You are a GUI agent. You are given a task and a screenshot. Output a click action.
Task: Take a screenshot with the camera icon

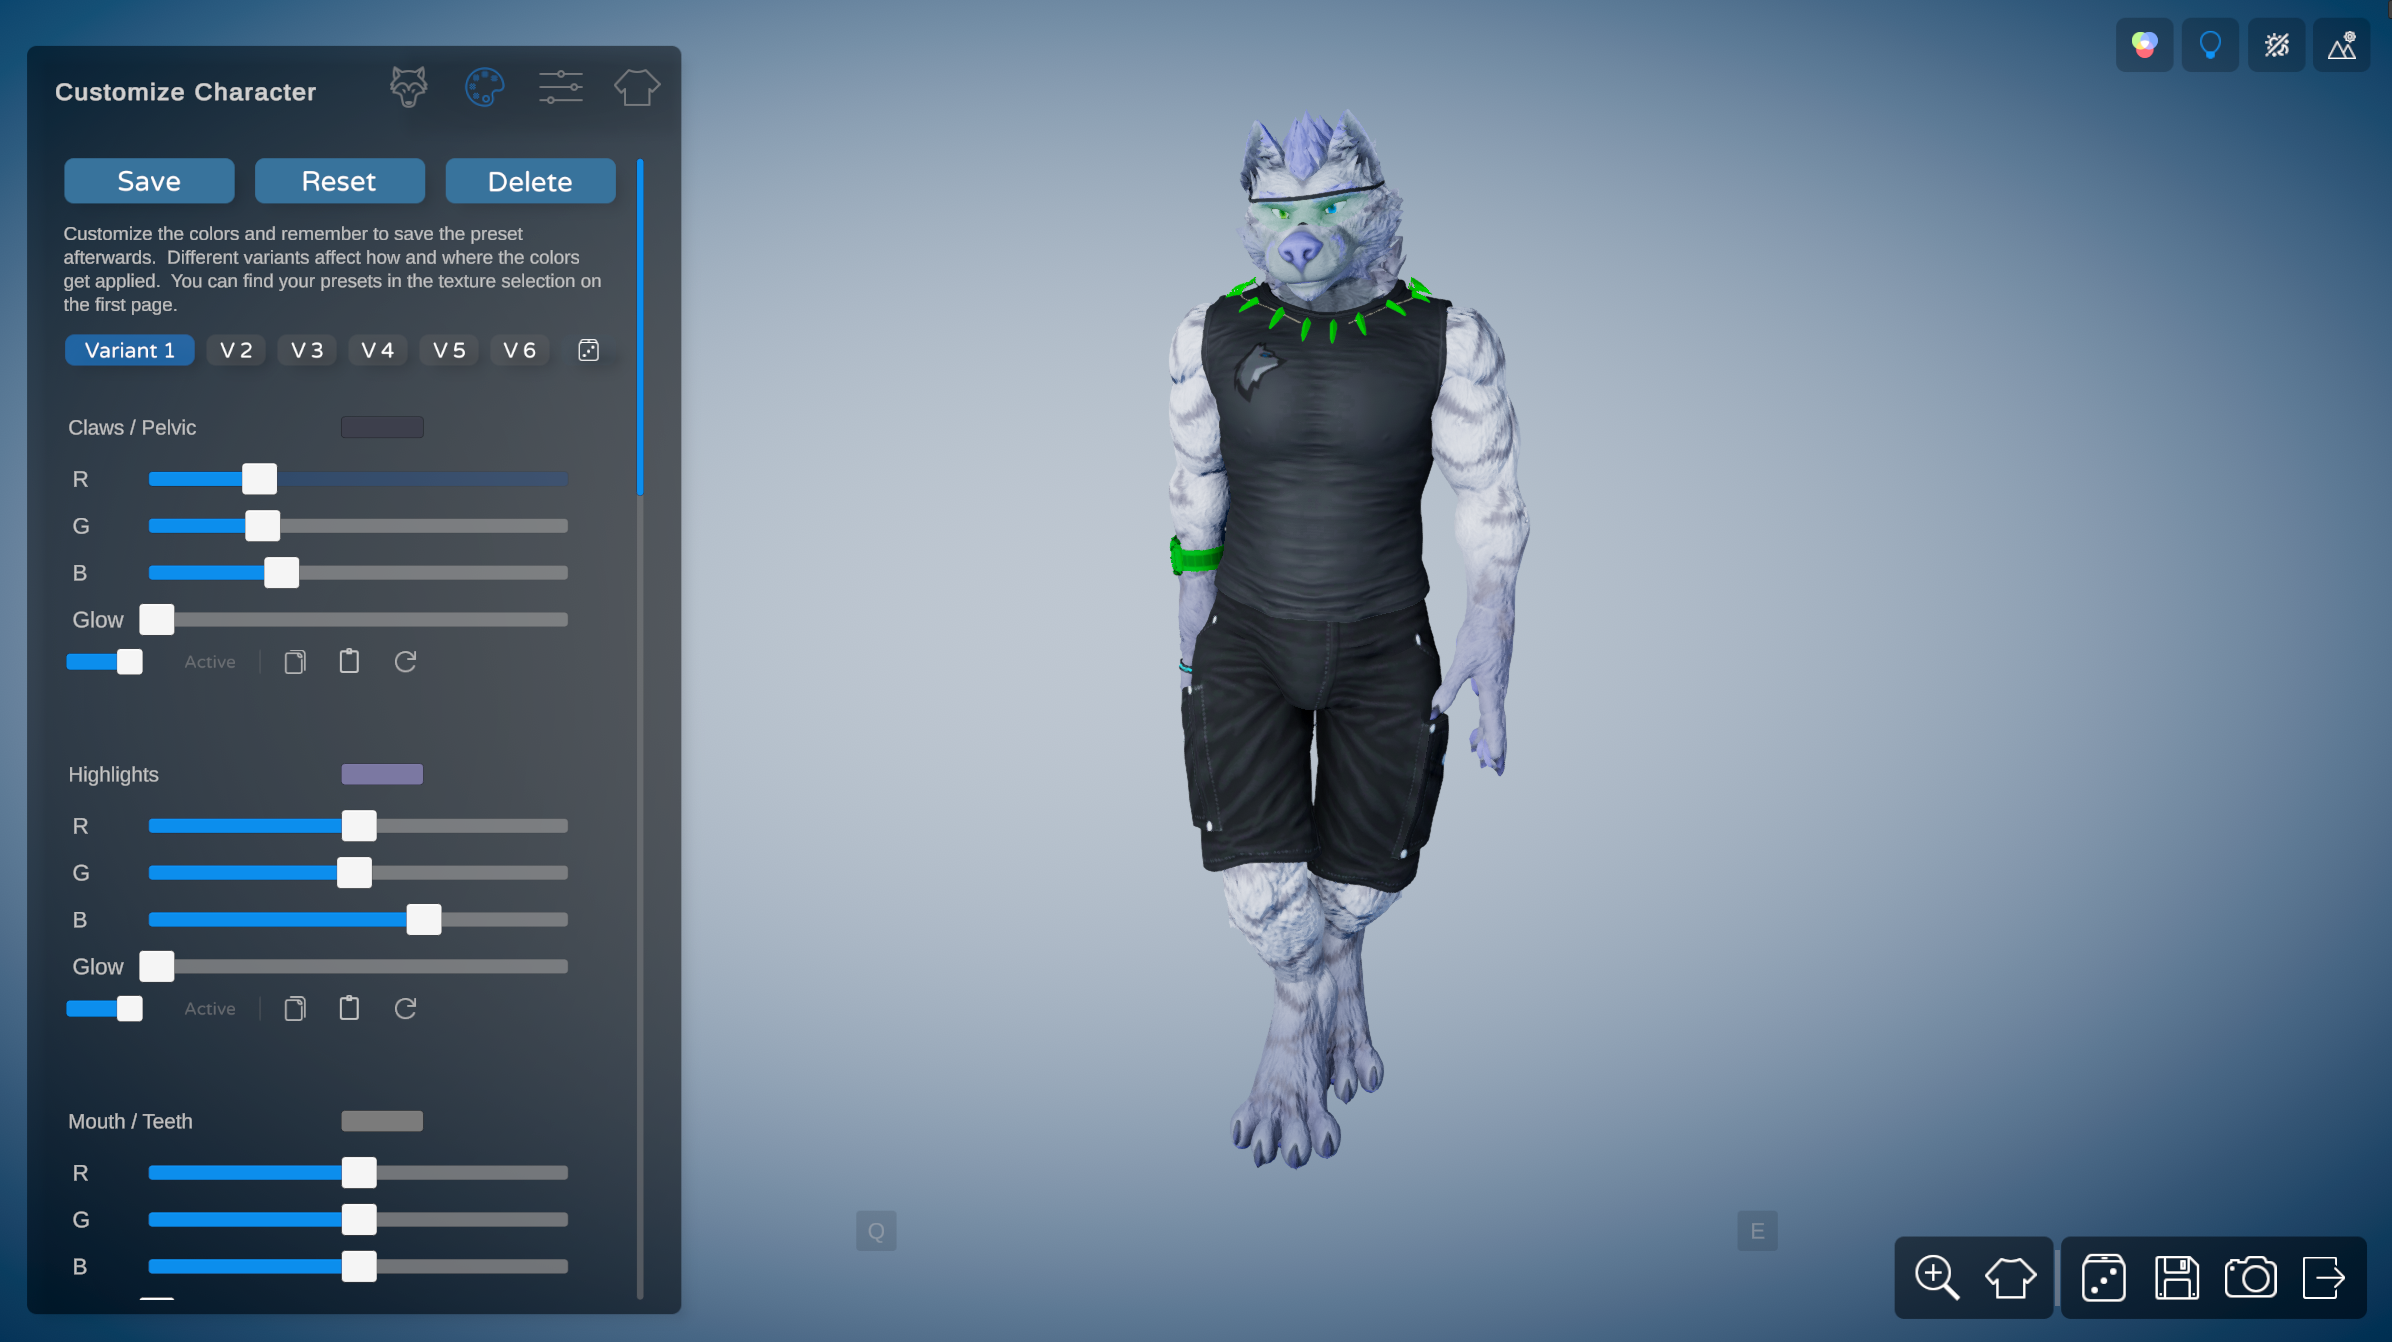point(2252,1277)
